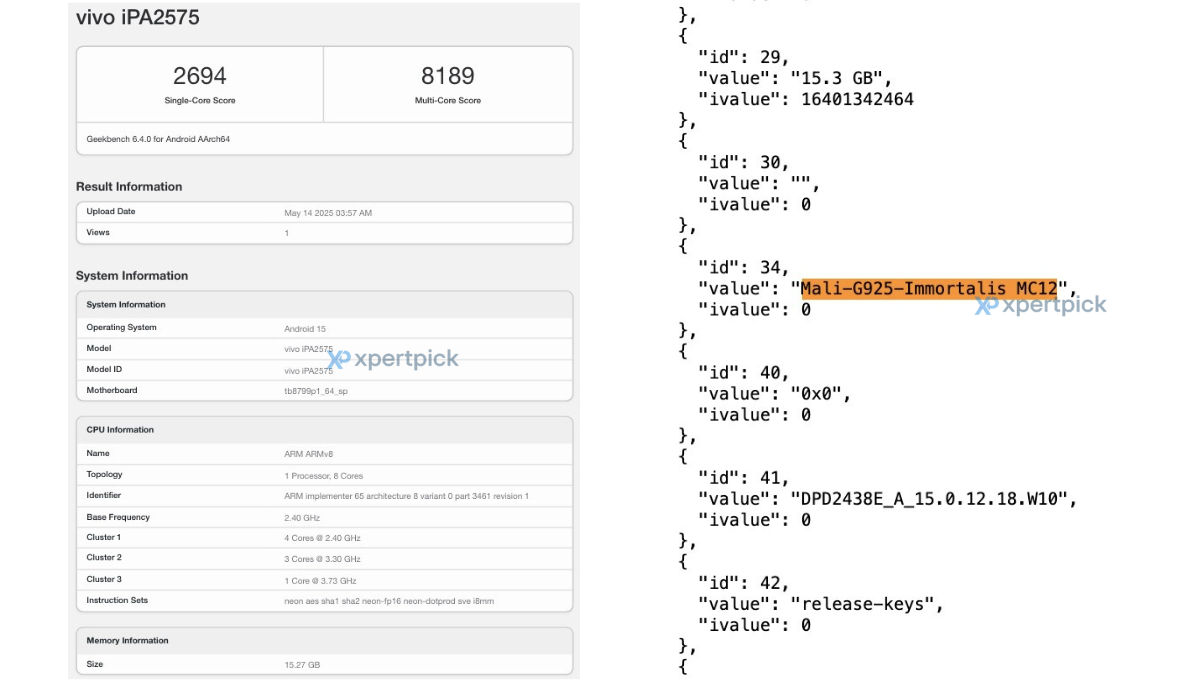This screenshot has width=1200, height=680.
Task: Click the DPD2438E_A_15.0.12.18.W10 build string
Action: coord(934,499)
